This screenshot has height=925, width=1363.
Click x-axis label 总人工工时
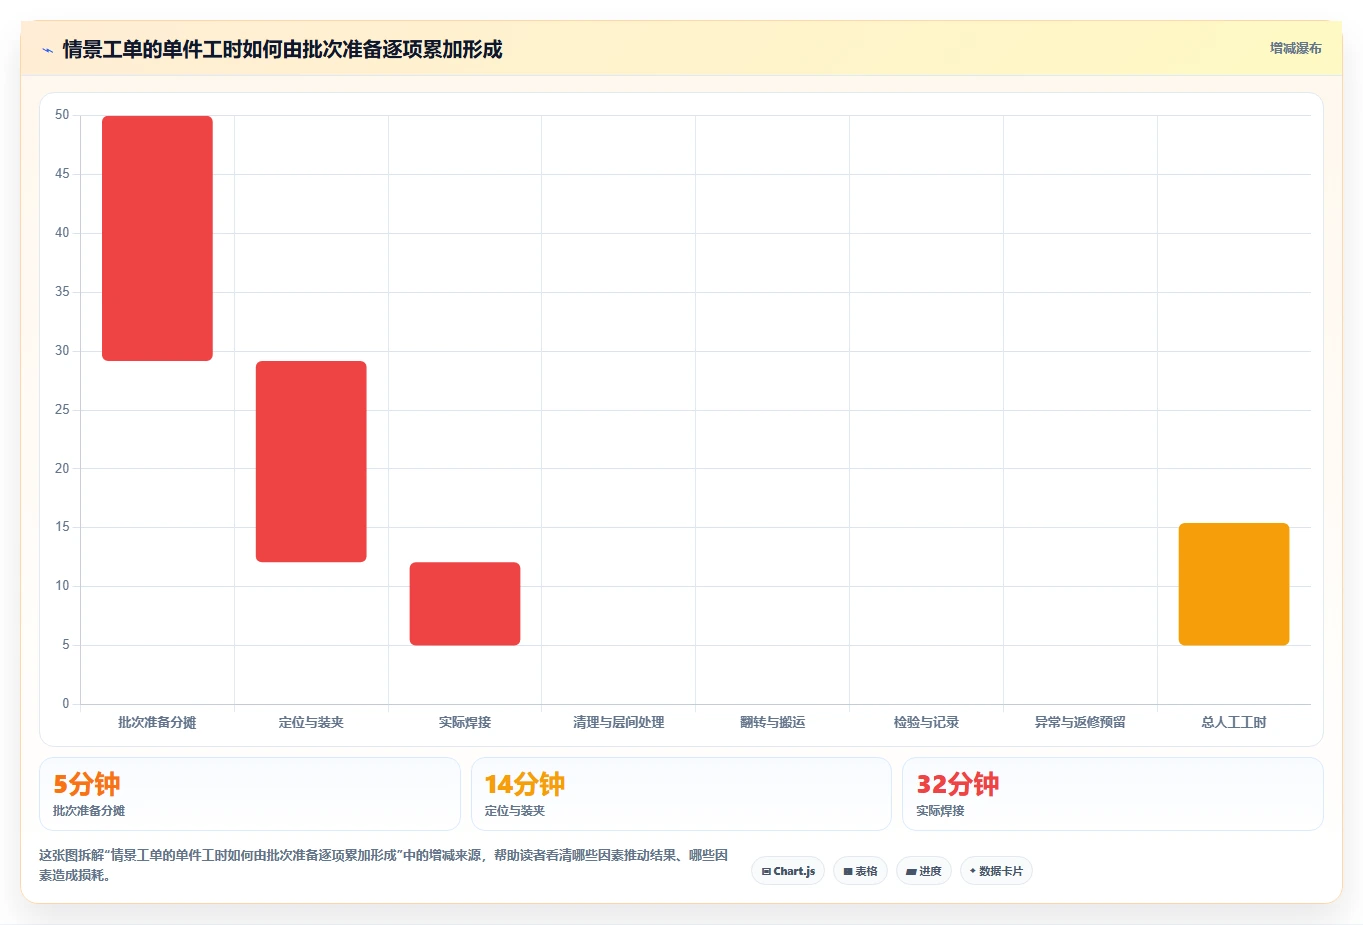pyautogui.click(x=1234, y=722)
